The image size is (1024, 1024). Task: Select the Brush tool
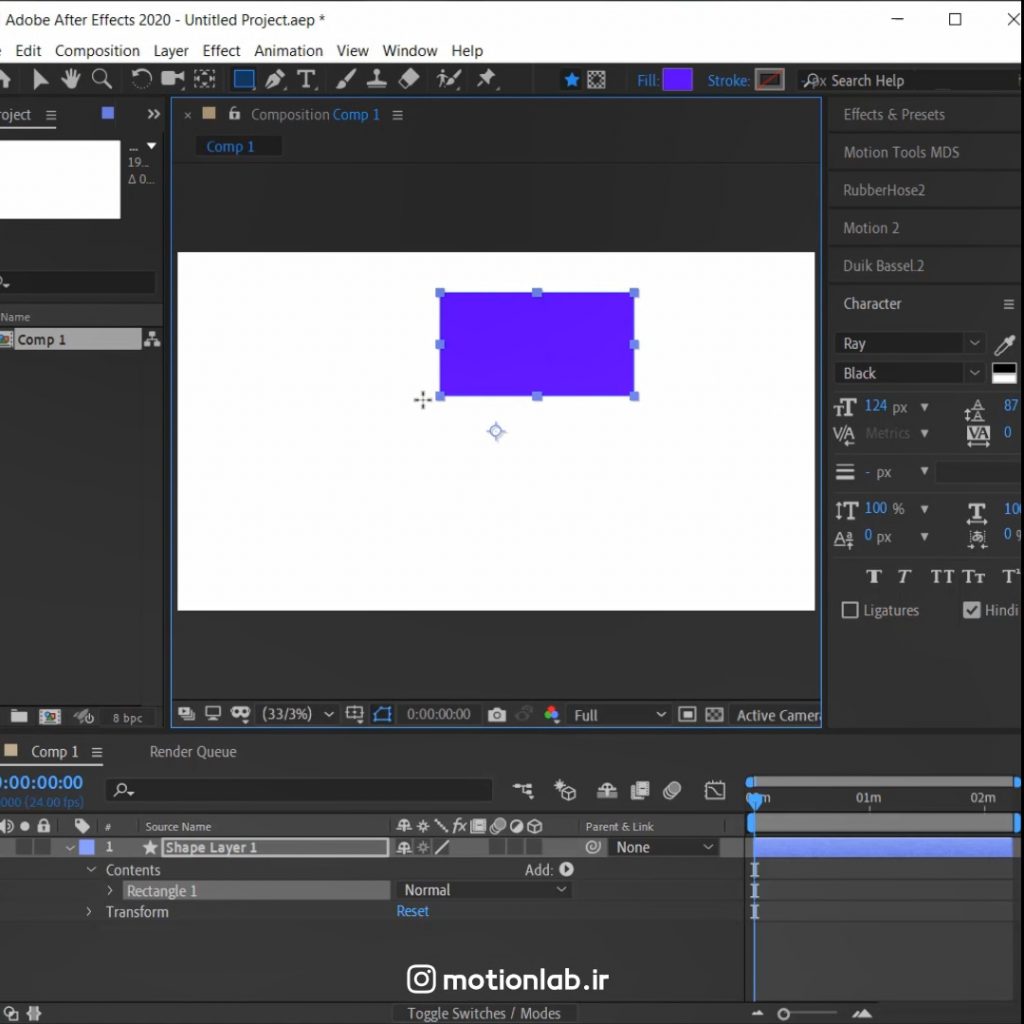pyautogui.click(x=345, y=80)
